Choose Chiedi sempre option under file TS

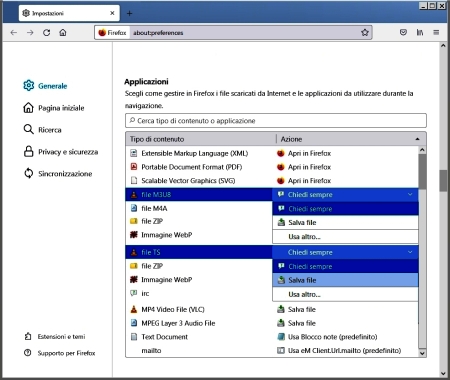click(345, 266)
